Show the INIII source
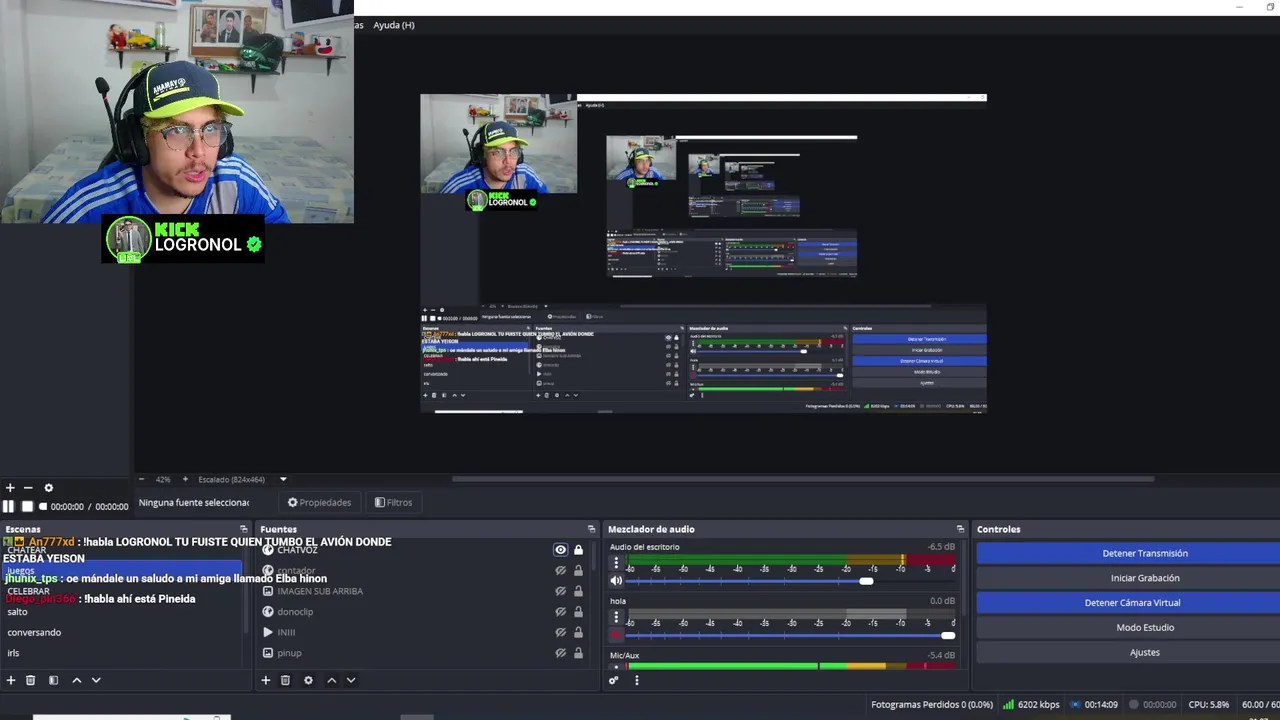Image resolution: width=1280 pixels, height=720 pixels. pos(560,632)
